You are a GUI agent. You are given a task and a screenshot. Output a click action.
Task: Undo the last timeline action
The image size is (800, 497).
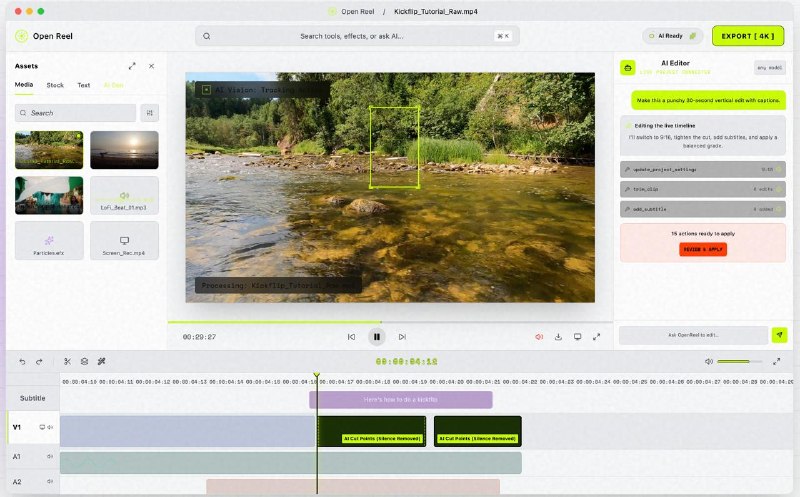coord(22,361)
